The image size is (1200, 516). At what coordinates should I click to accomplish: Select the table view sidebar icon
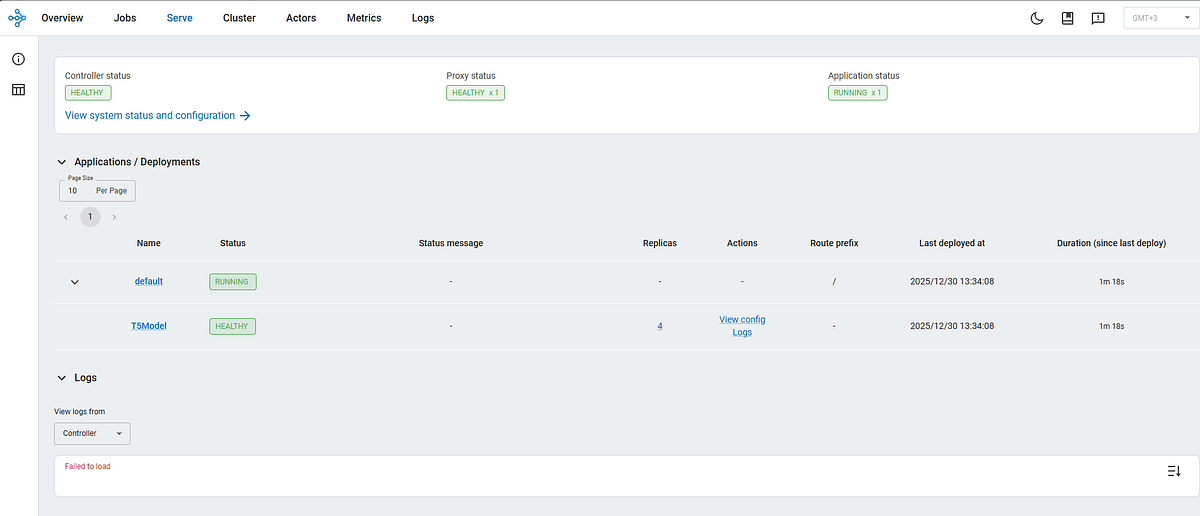click(18, 90)
